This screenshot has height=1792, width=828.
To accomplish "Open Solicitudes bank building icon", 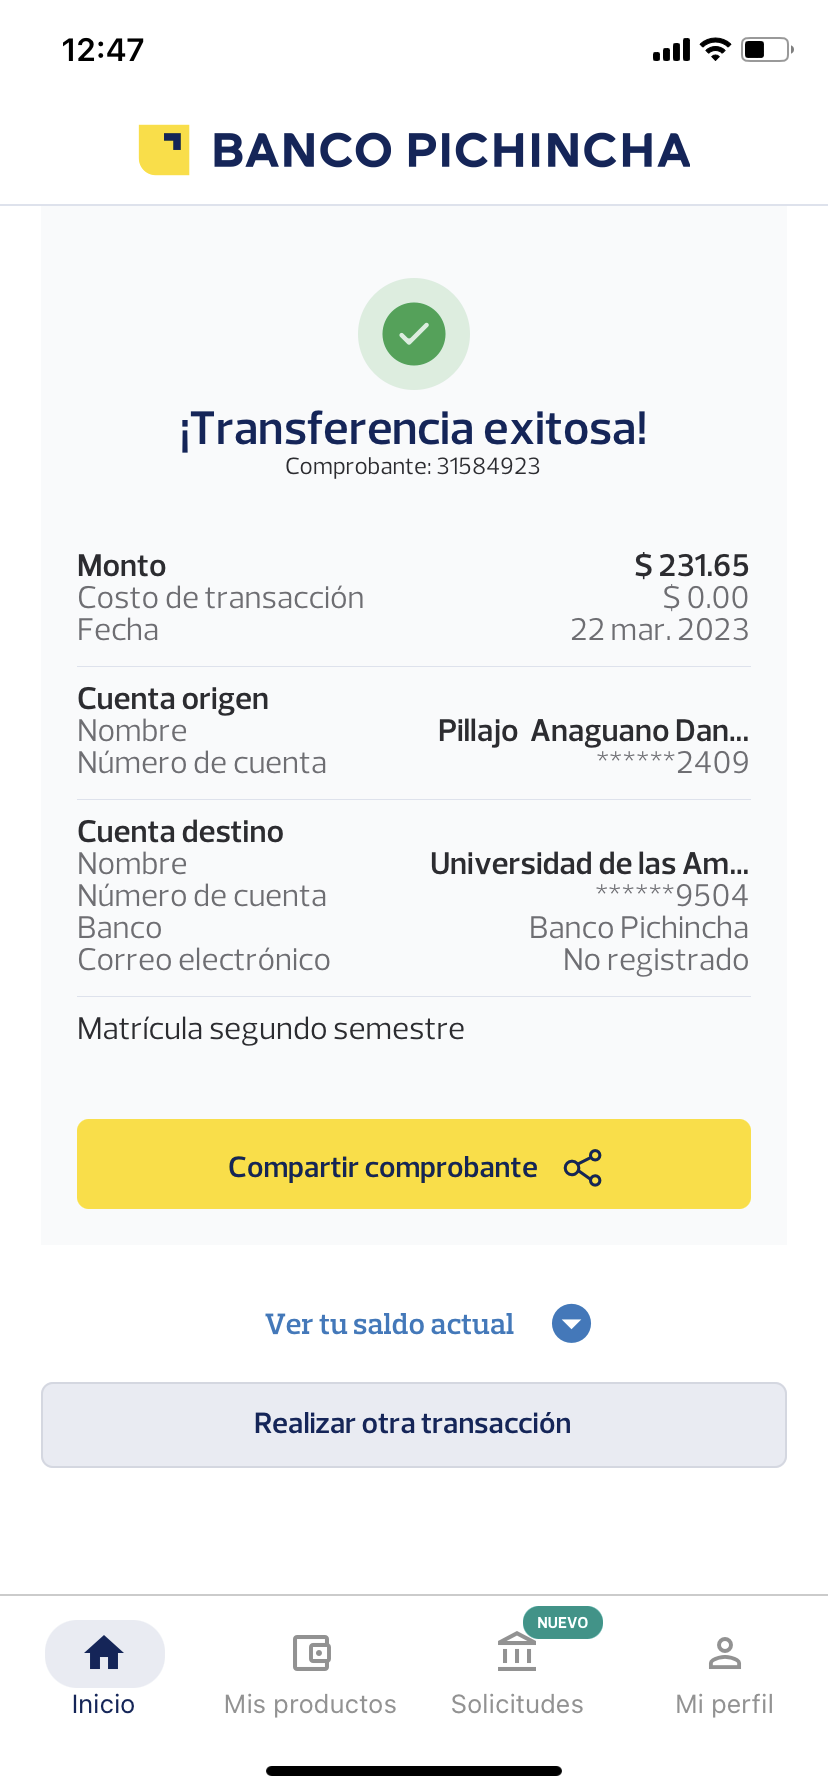I will [x=517, y=1653].
